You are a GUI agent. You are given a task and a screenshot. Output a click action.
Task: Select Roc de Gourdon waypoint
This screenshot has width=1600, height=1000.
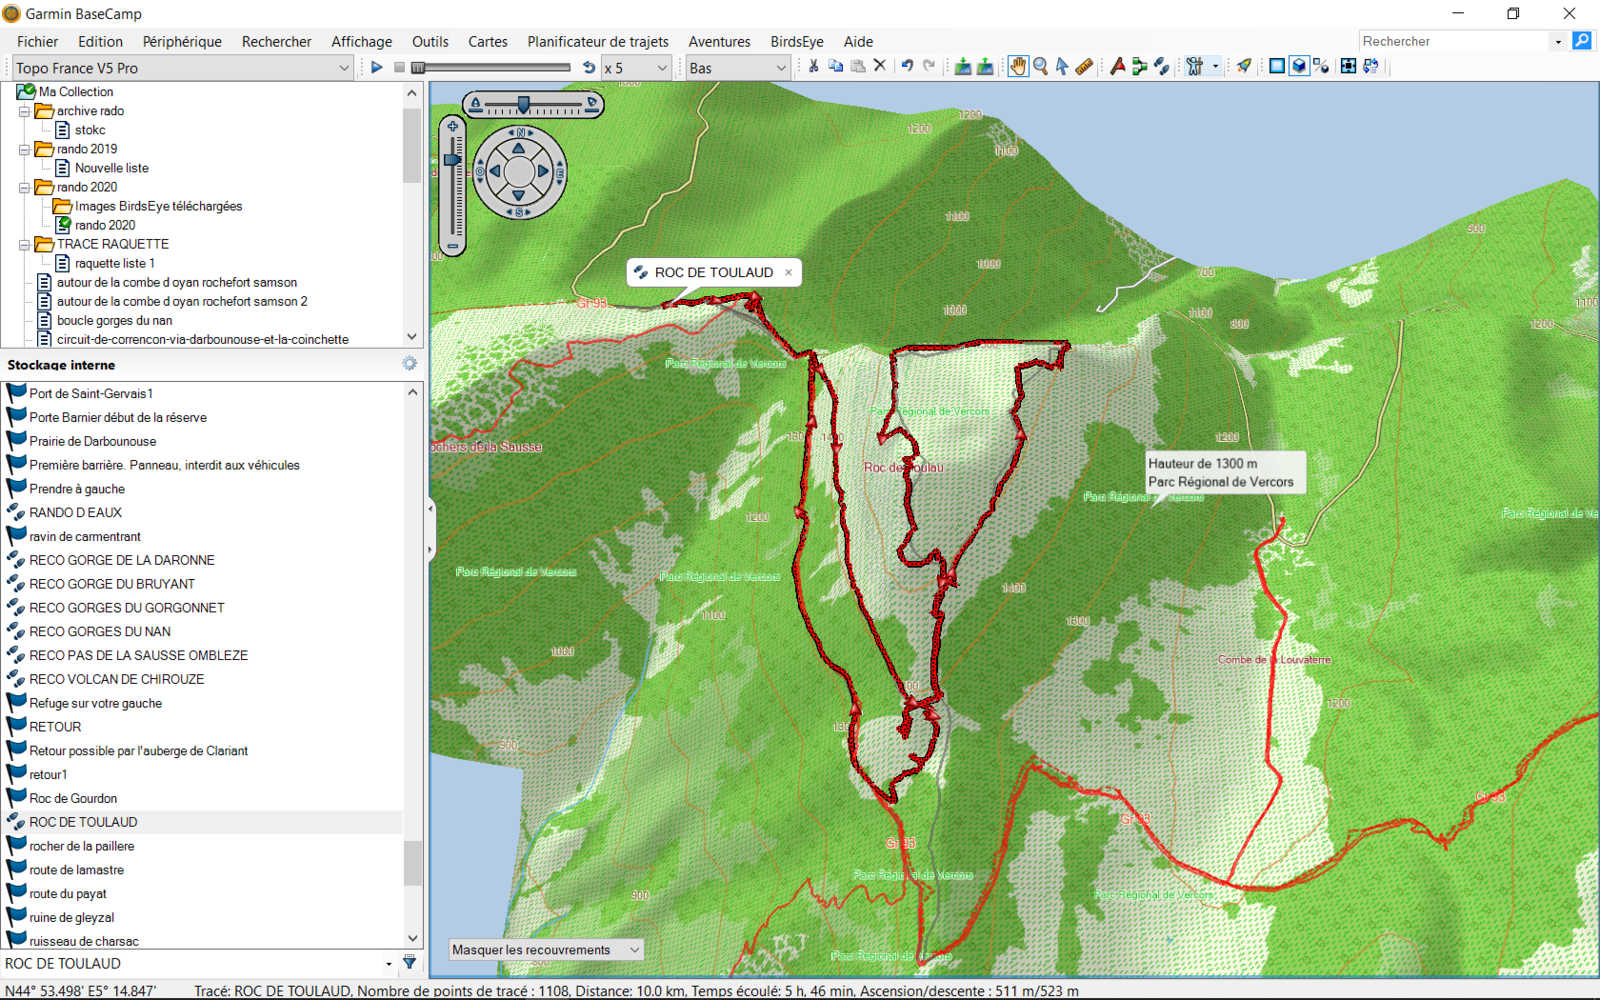click(73, 798)
